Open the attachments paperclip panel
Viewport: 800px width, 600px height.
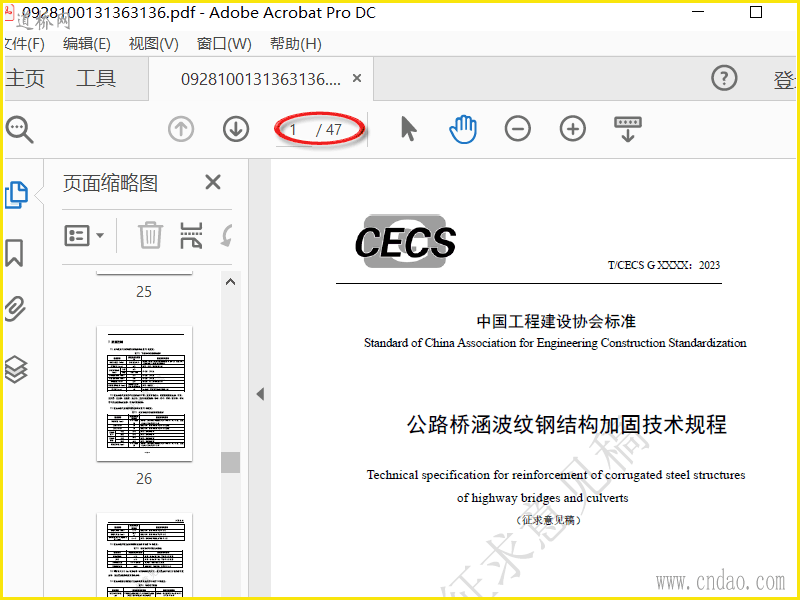[15, 309]
